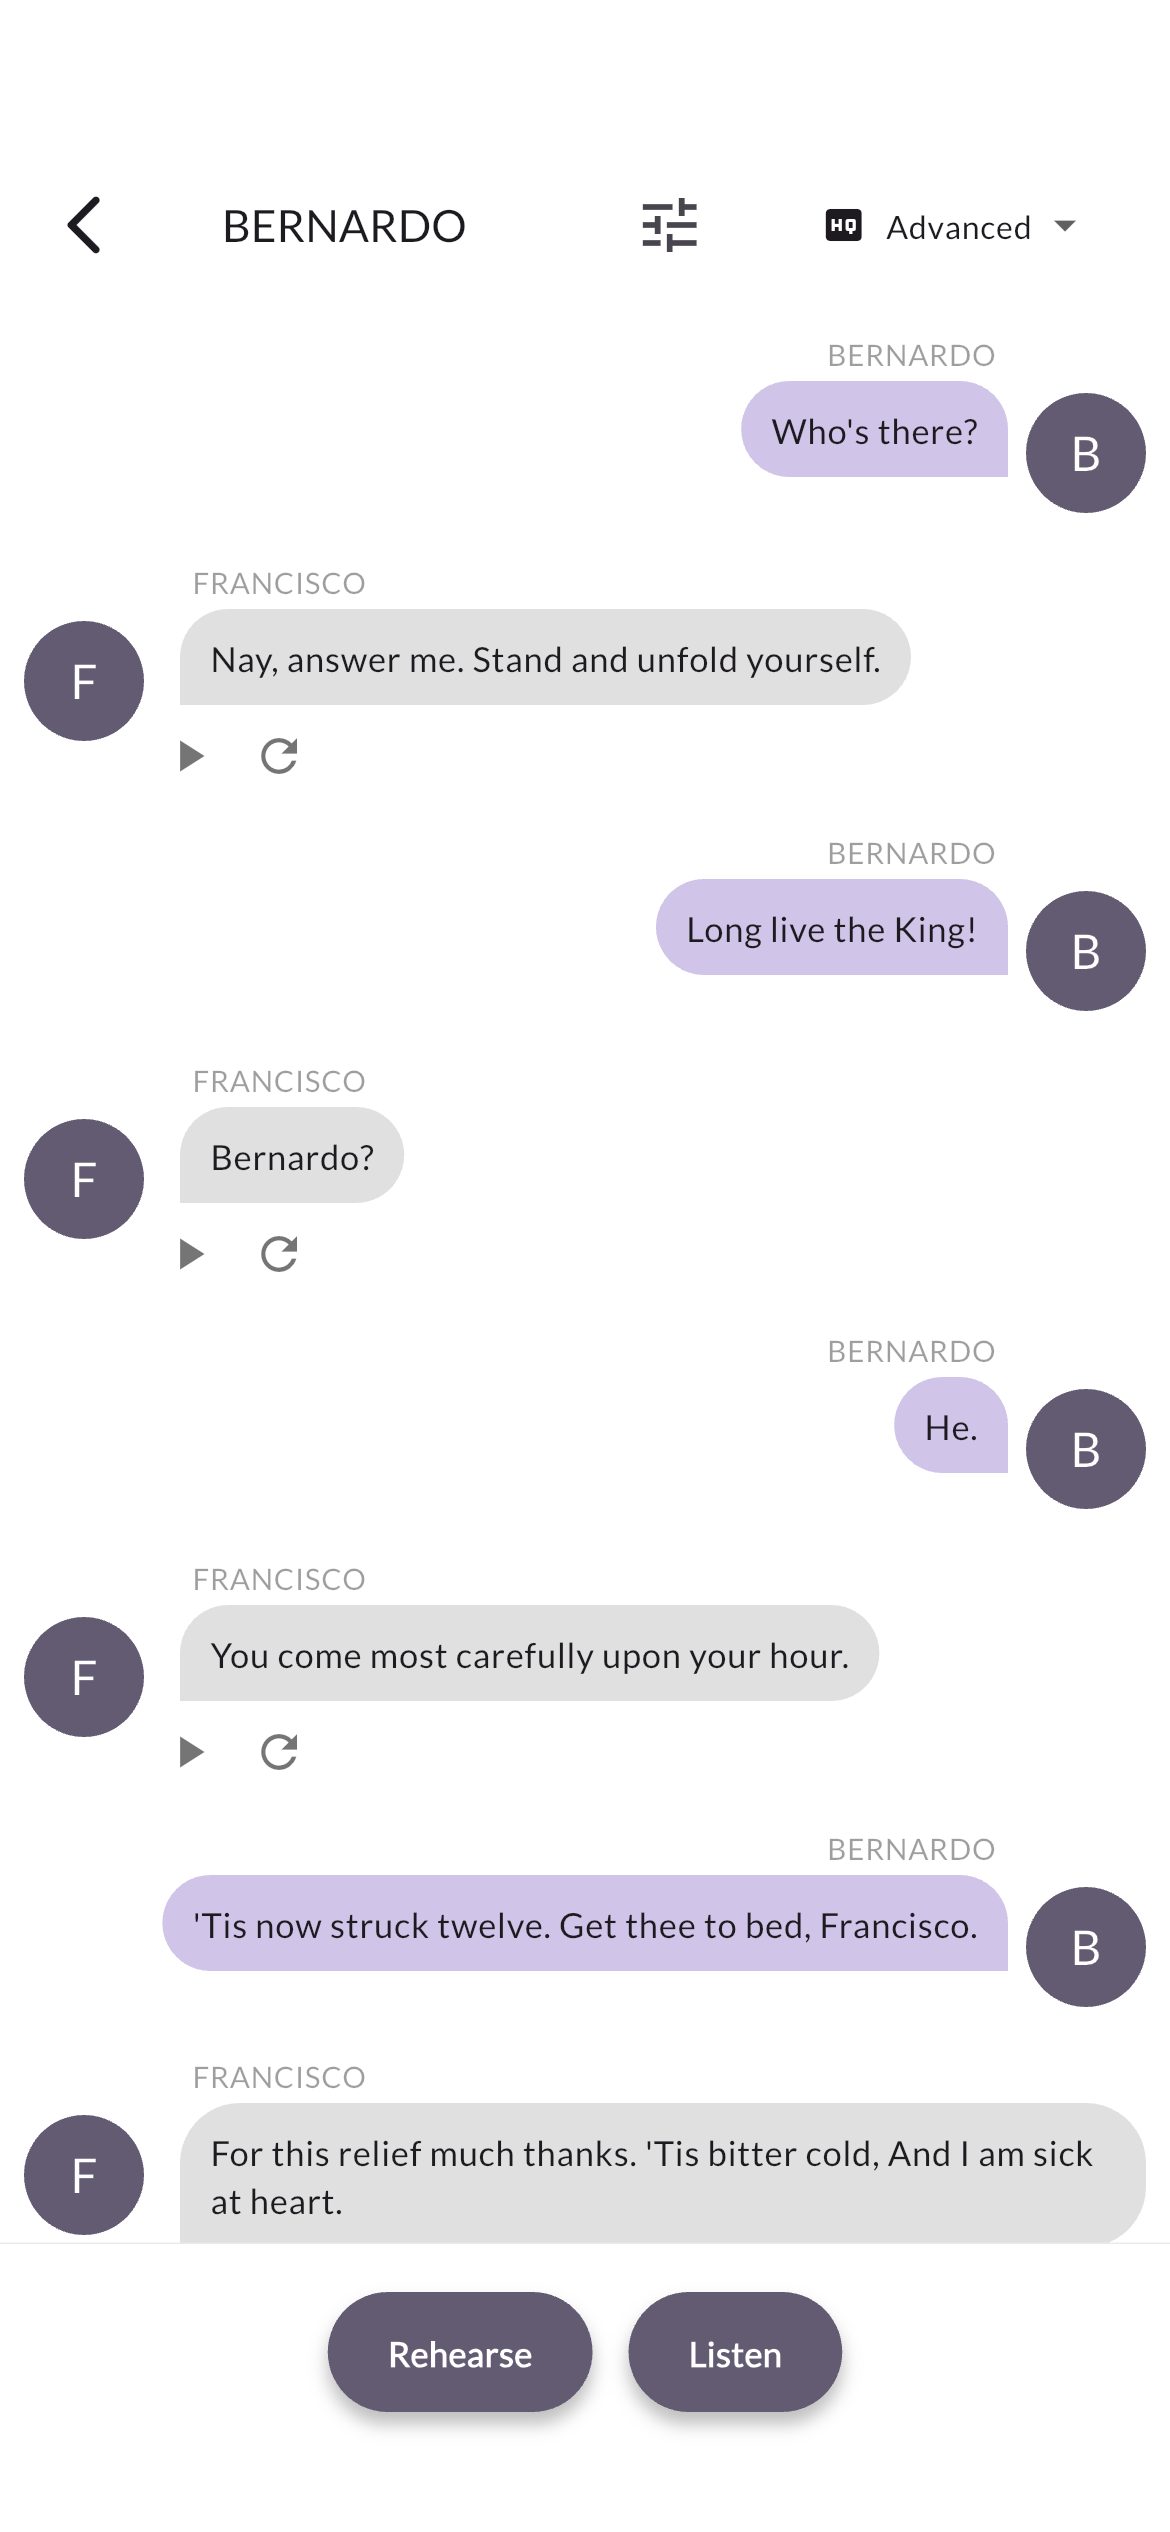Regenerate "You come most carefully" line audio

(279, 1752)
